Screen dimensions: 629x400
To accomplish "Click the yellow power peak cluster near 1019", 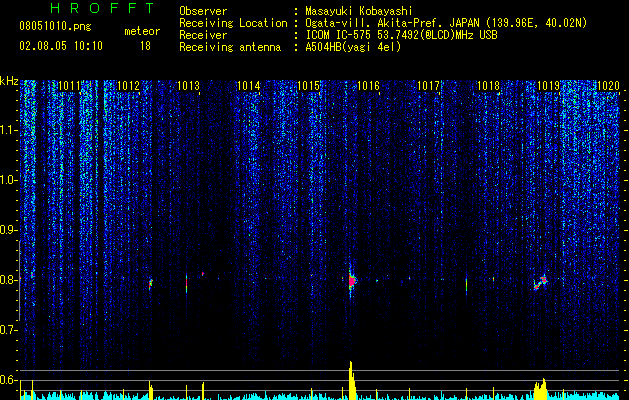I will (x=541, y=389).
